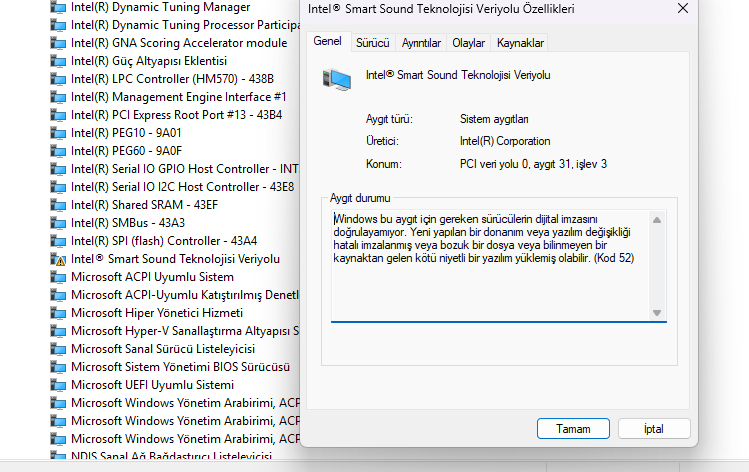Click the Microsoft ACPI Uyumlu Sistem icon
Viewport: 749px width, 472px height.
click(x=58, y=277)
